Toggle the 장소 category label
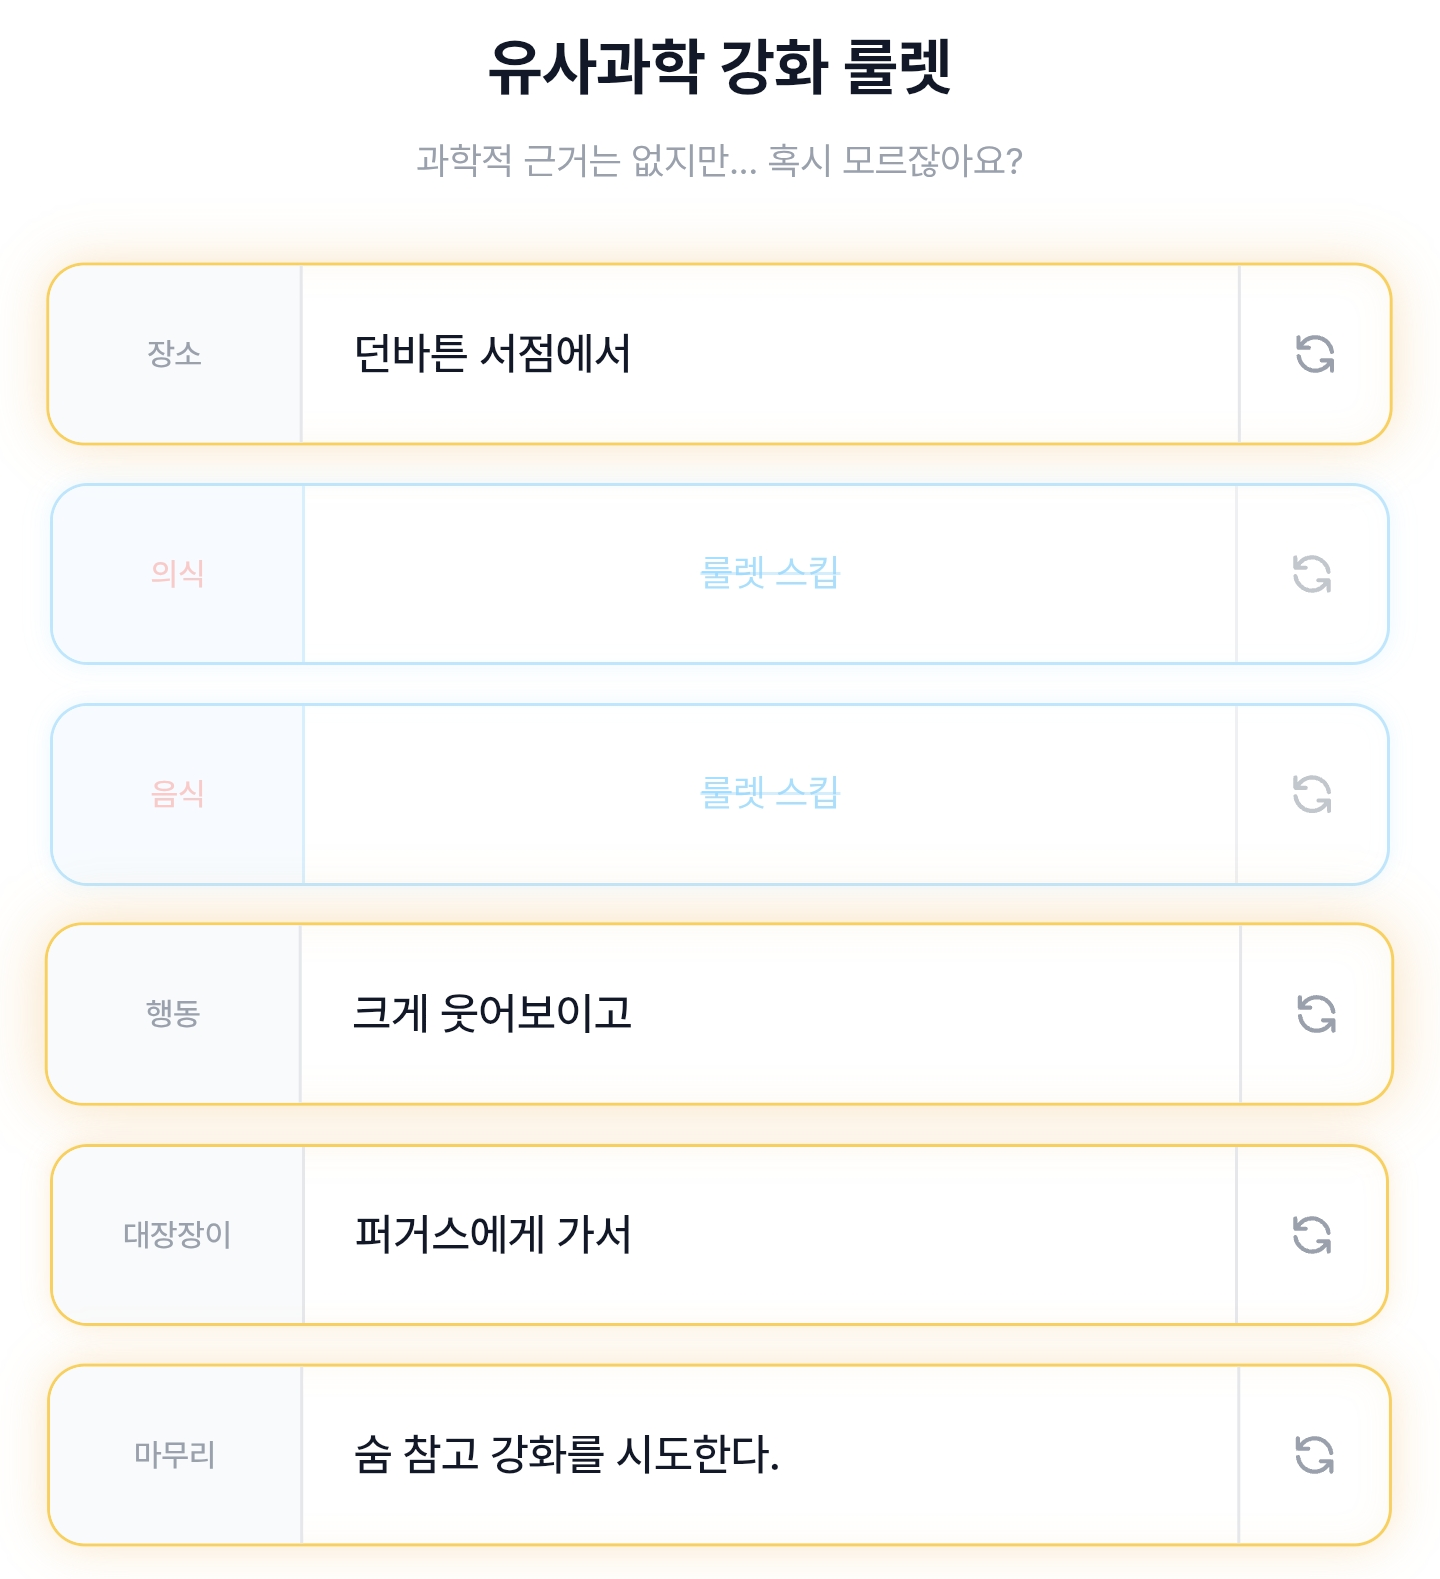Screen dimensions: 1440x1579 [175, 354]
